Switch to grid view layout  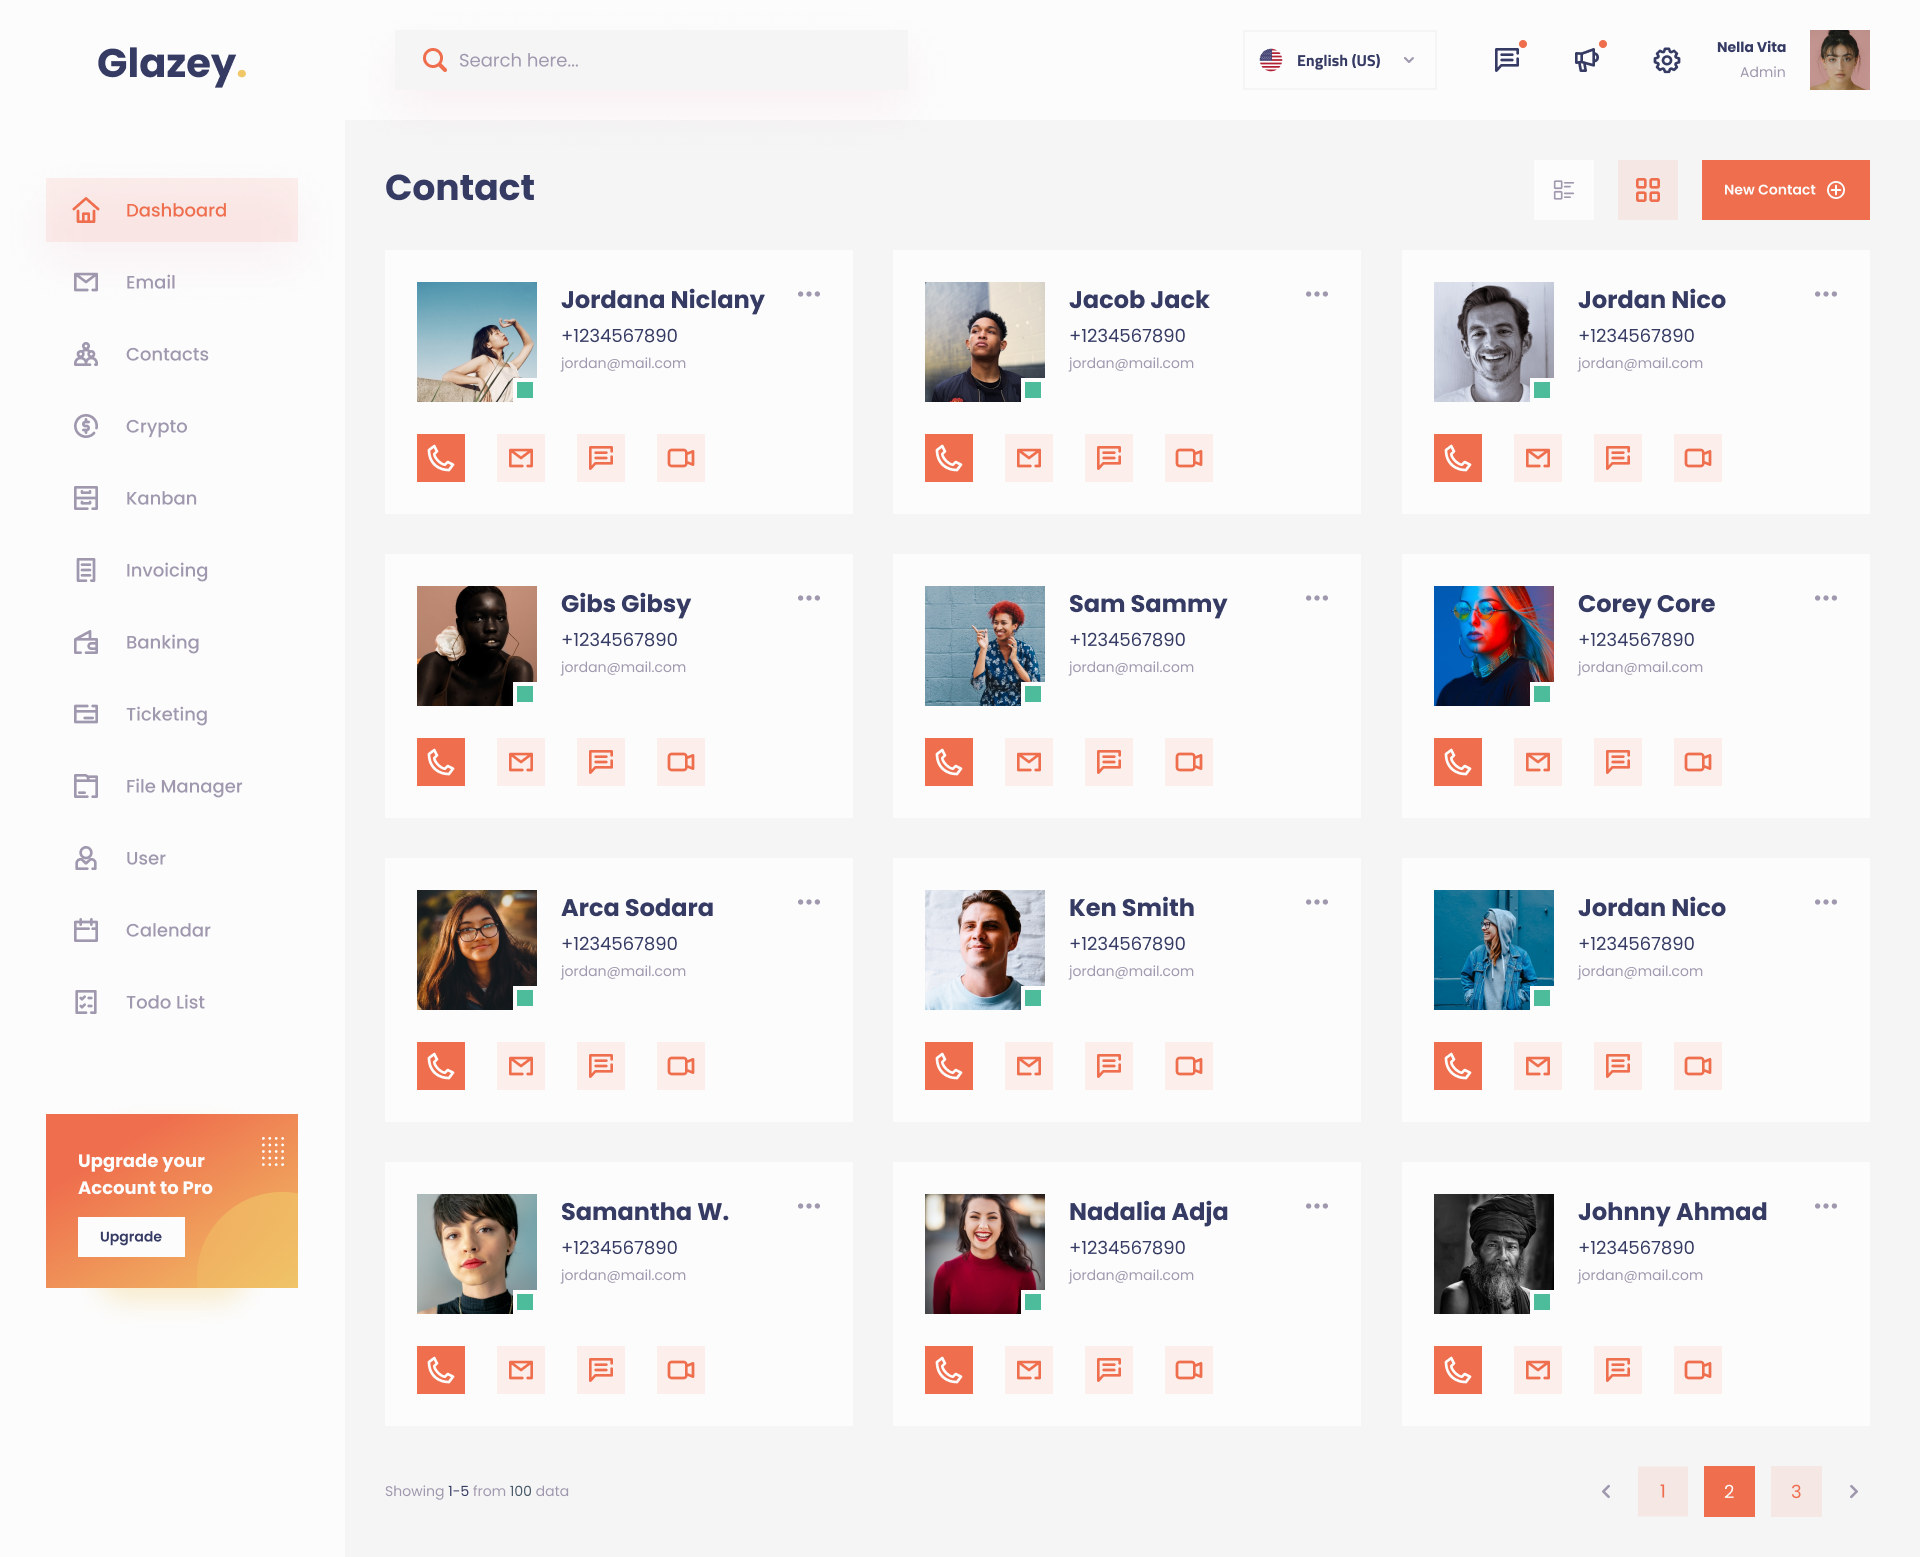pos(1648,190)
